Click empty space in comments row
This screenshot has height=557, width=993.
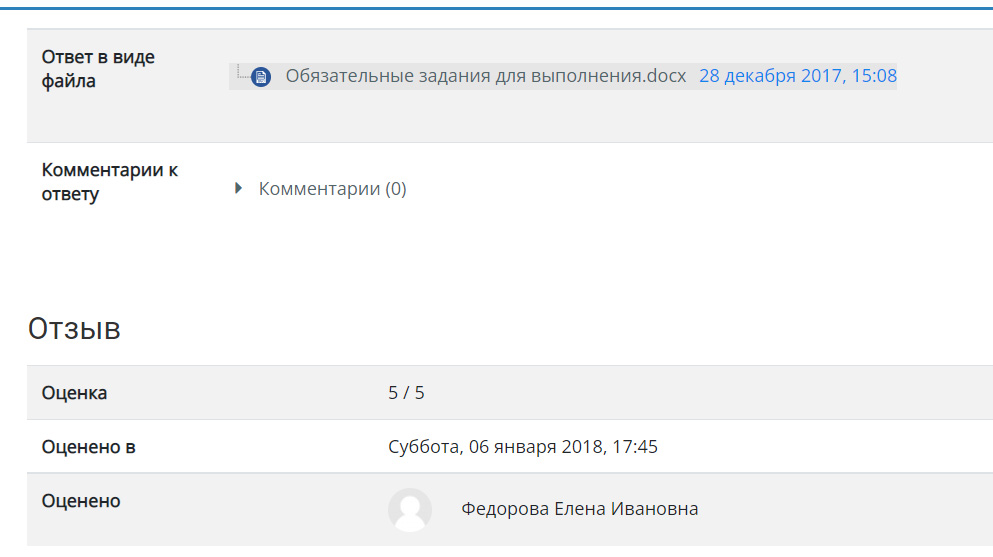click(697, 189)
